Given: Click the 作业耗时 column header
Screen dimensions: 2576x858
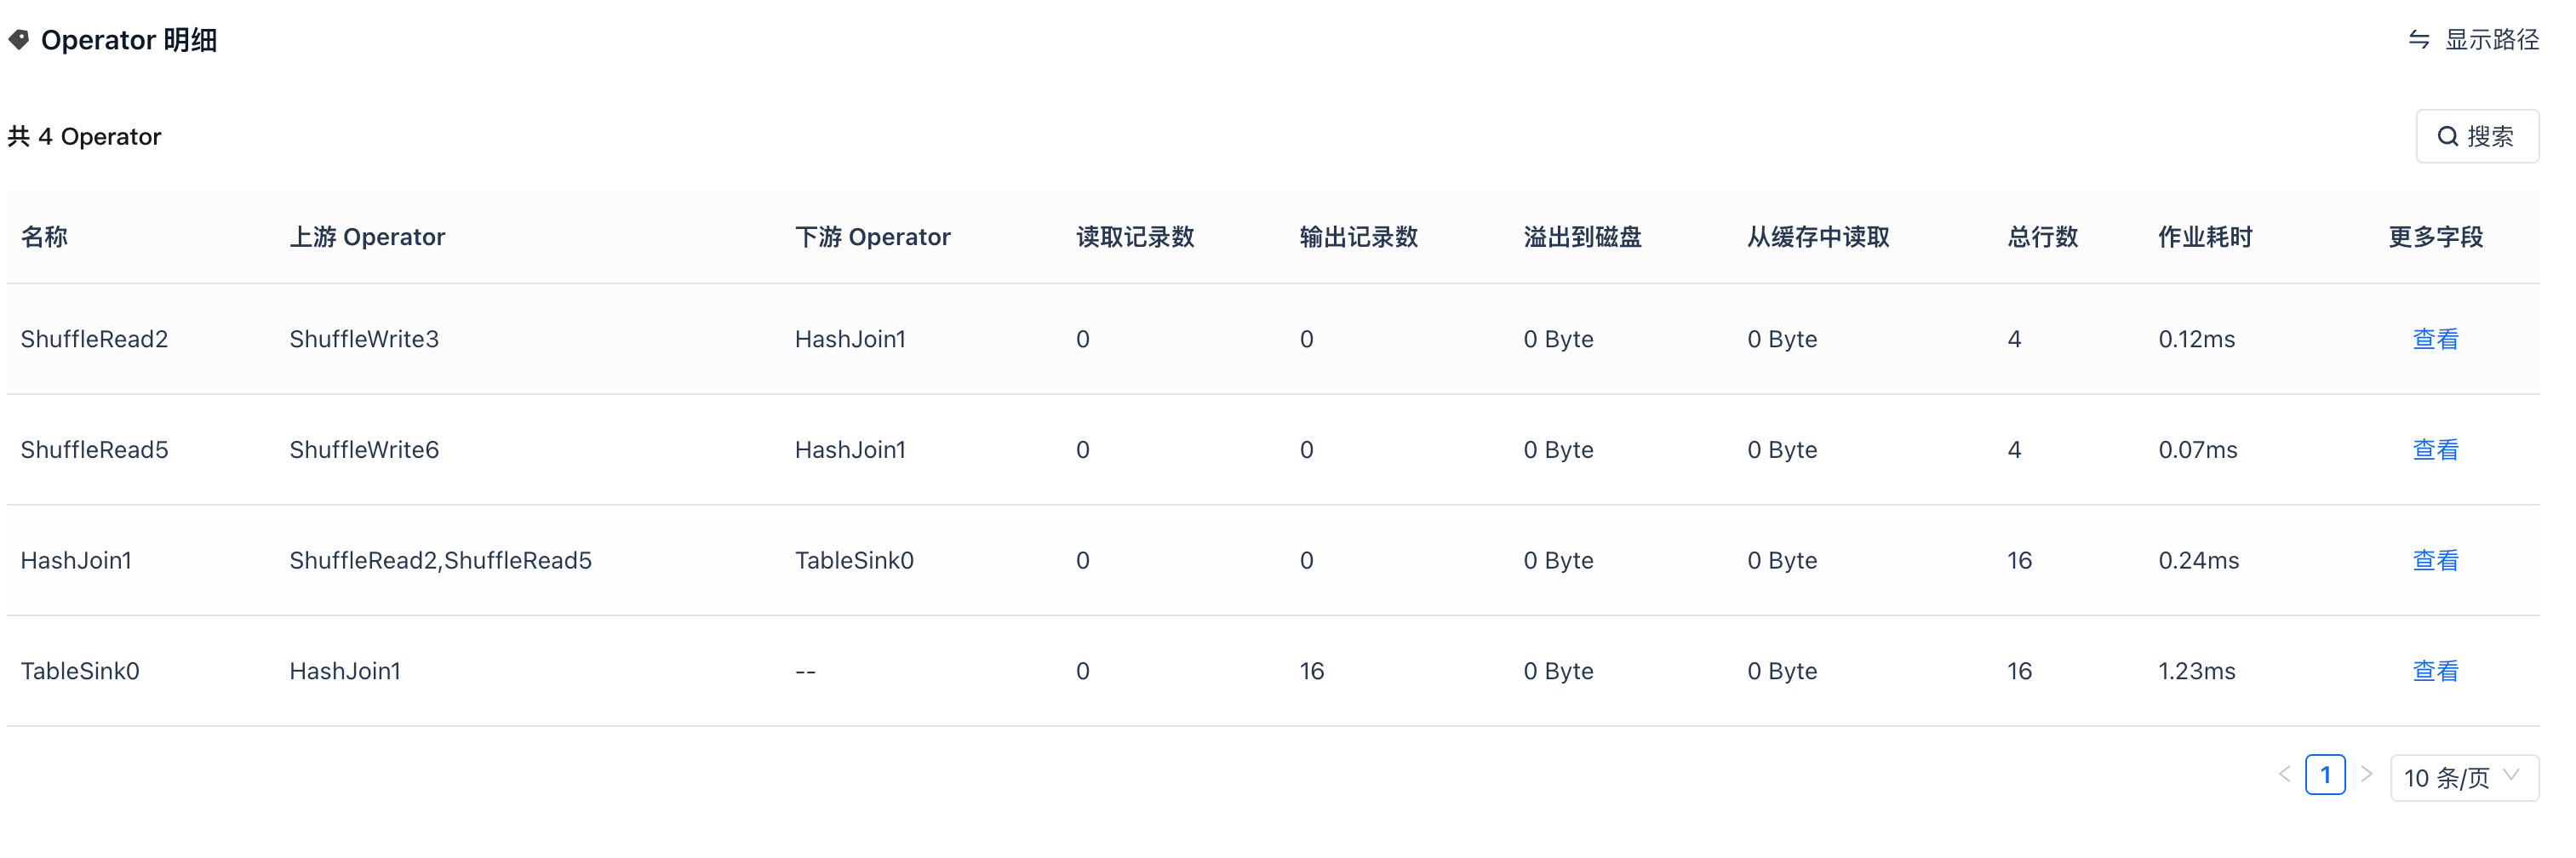Looking at the screenshot, I should pyautogui.click(x=2204, y=237).
